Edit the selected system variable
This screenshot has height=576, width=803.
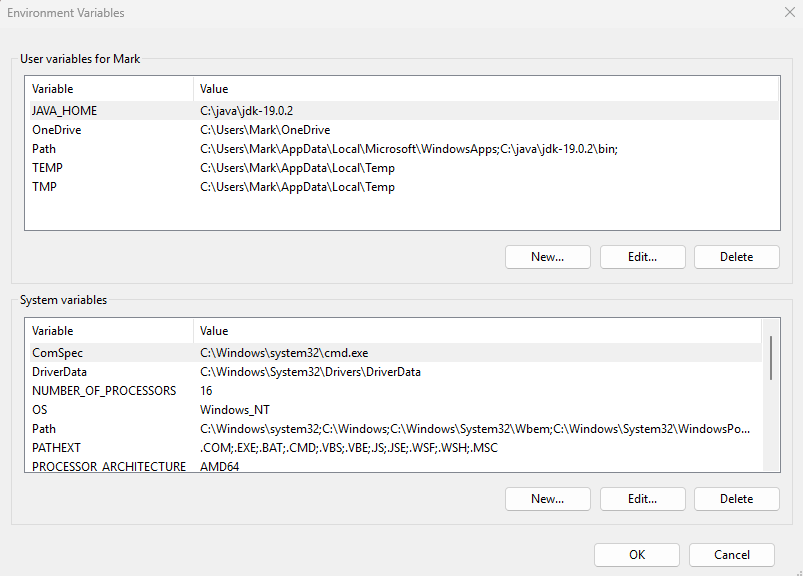642,499
